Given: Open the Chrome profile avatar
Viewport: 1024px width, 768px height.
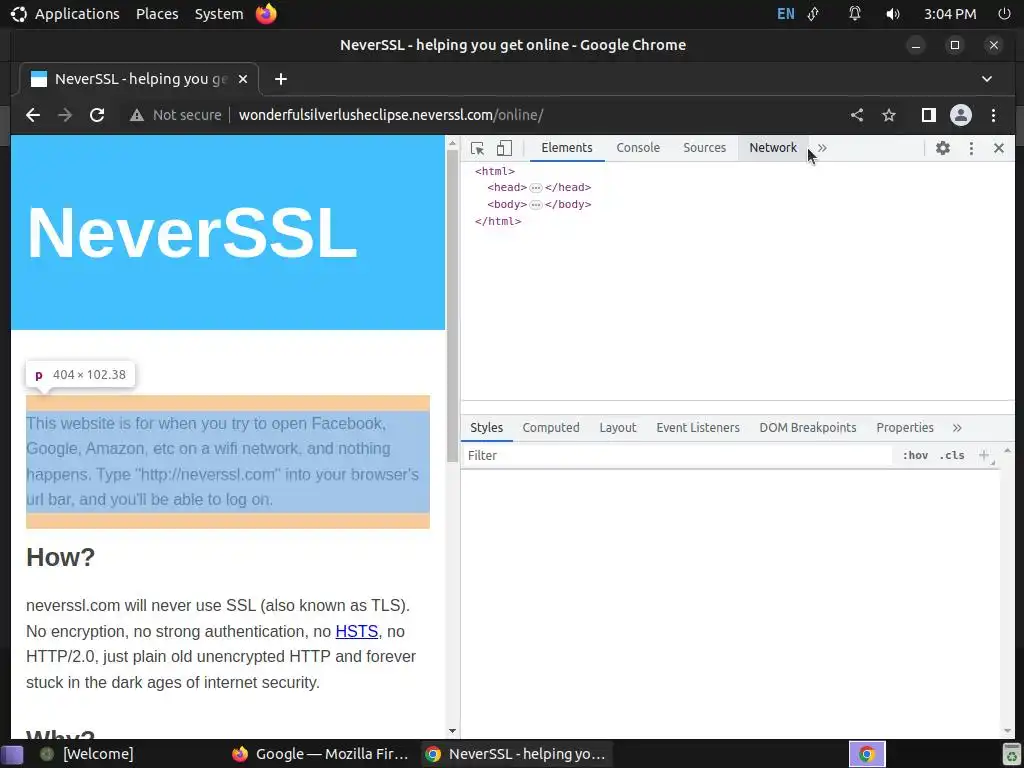Looking at the screenshot, I should [x=961, y=116].
